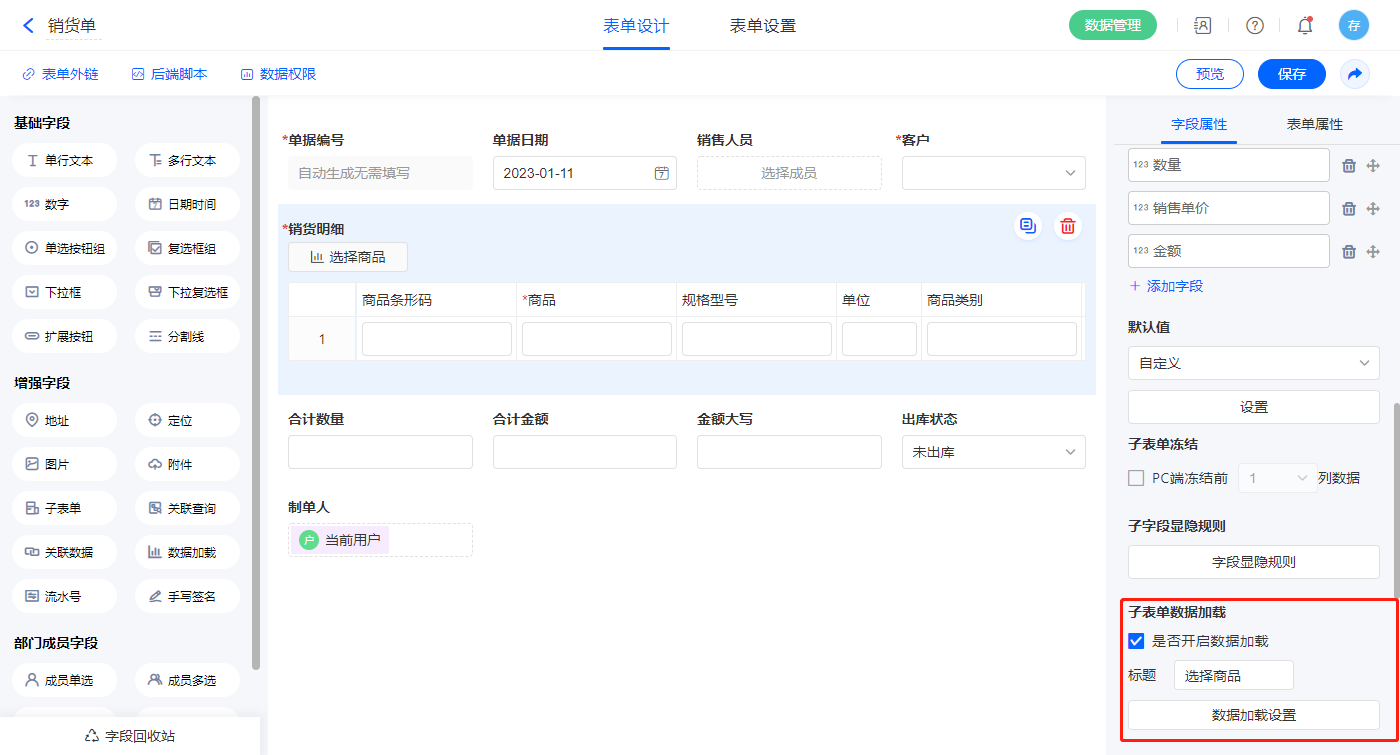Open the help question mark icon
The image size is (1400, 755).
1254,26
